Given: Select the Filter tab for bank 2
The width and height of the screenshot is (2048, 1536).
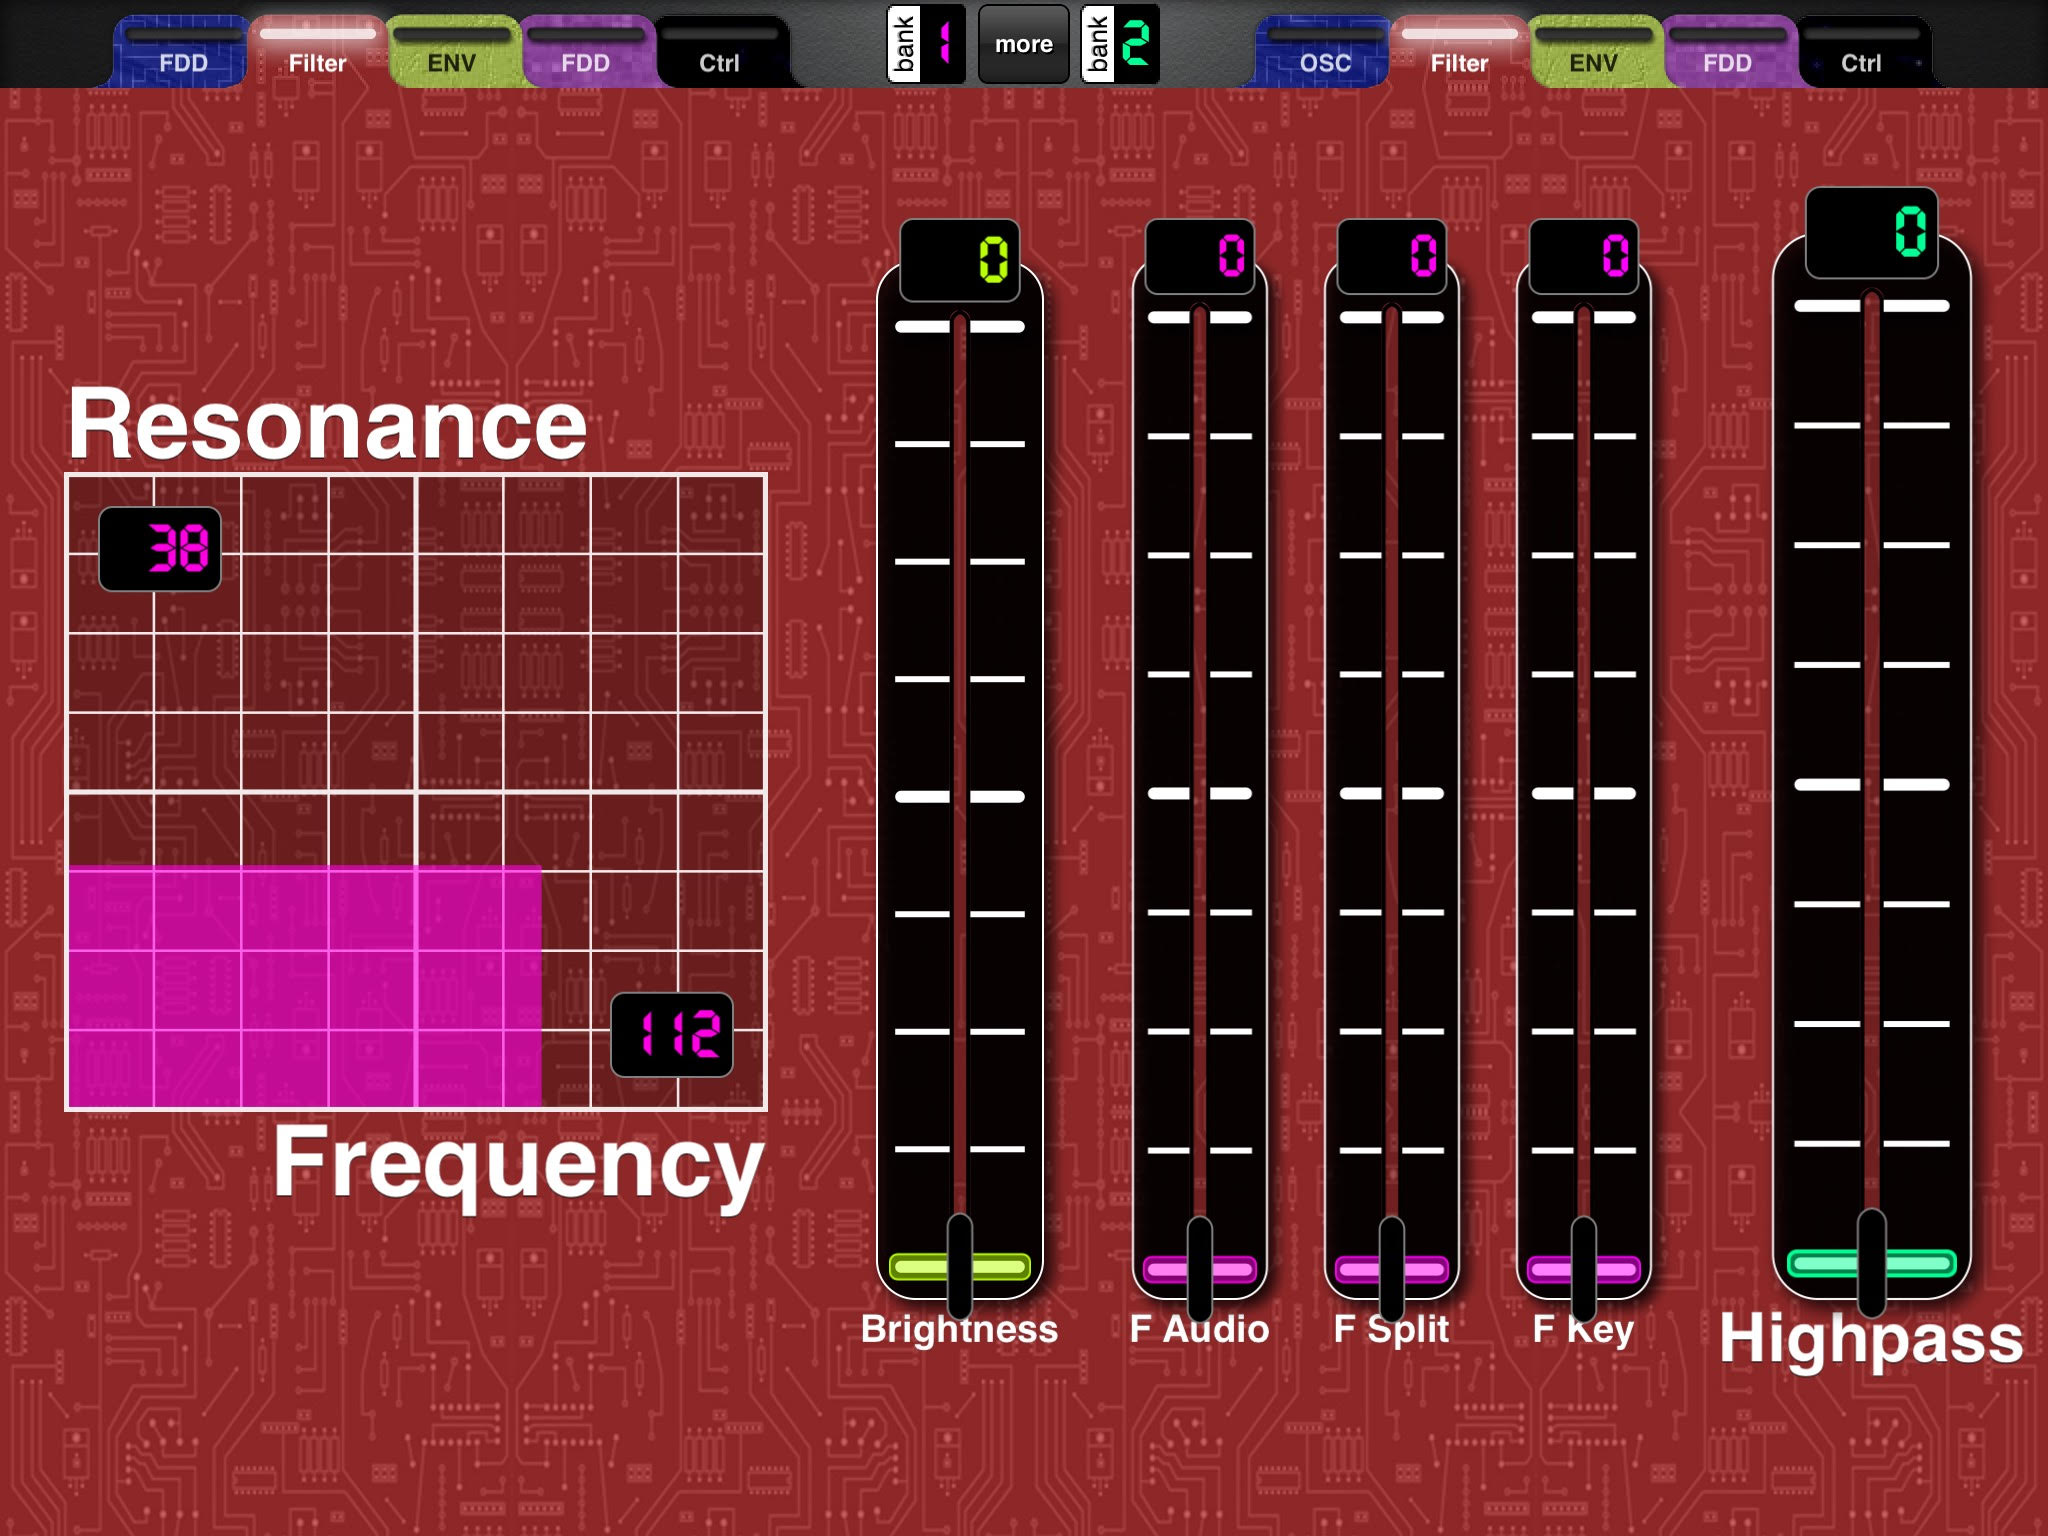Looking at the screenshot, I should point(1459,52).
